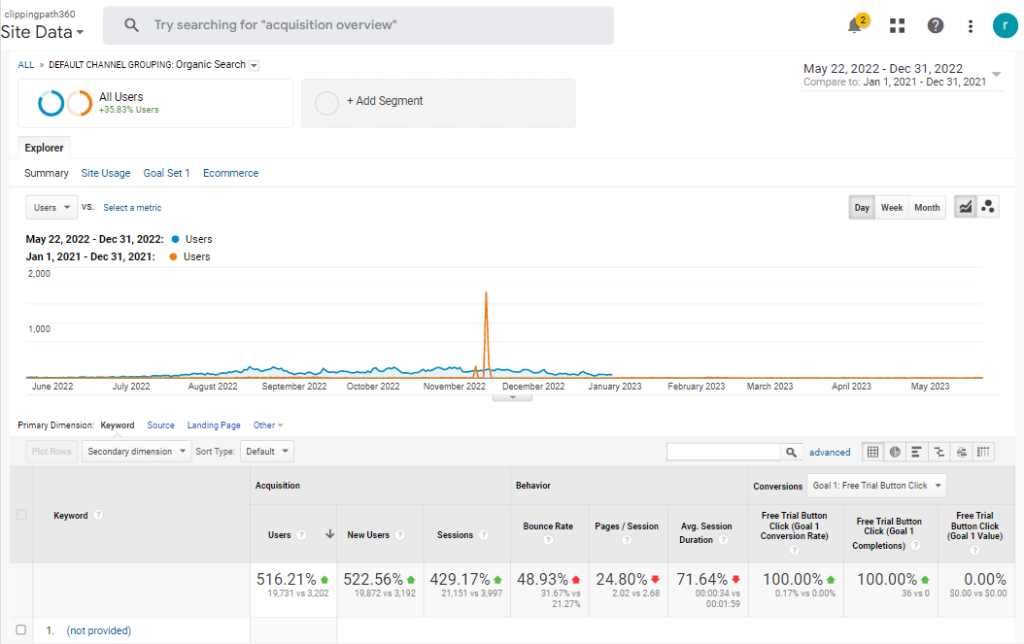Screen dimensions: 1024x644
Task: Click the help question mark icon
Action: click(935, 26)
